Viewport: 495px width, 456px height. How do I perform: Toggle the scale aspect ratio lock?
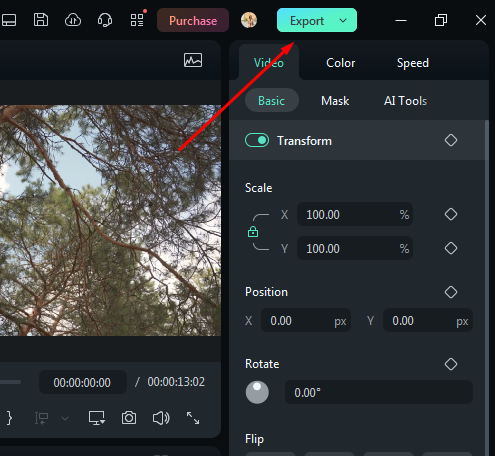tap(253, 231)
